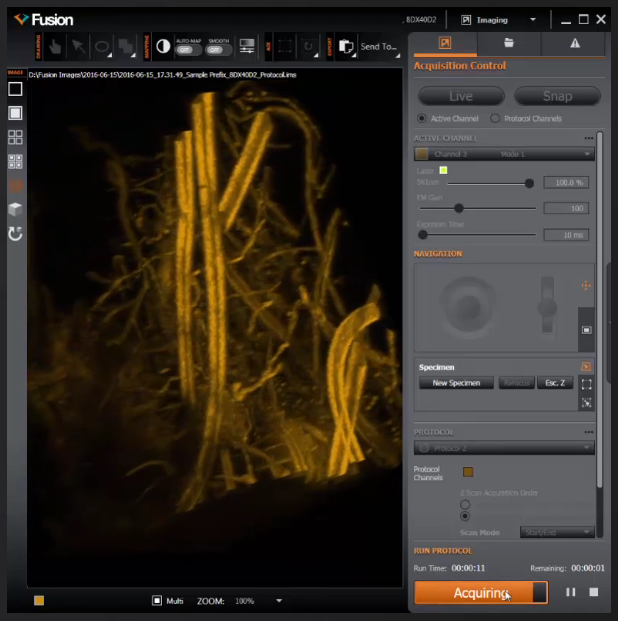This screenshot has width=618, height=621.
Task: Select the four-panel grid view
Action: (x=15, y=137)
